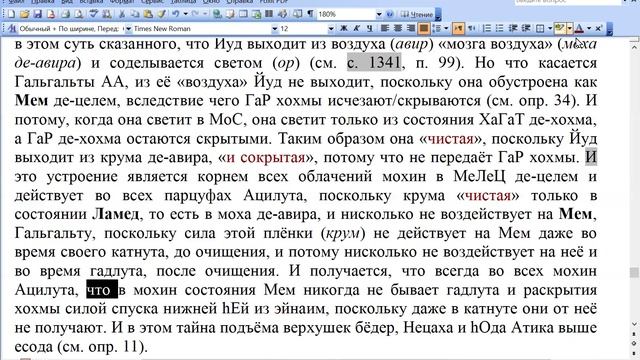Toggle show paragraph marks ¶
The width and height of the screenshot is (640, 360).
click(311, 14)
